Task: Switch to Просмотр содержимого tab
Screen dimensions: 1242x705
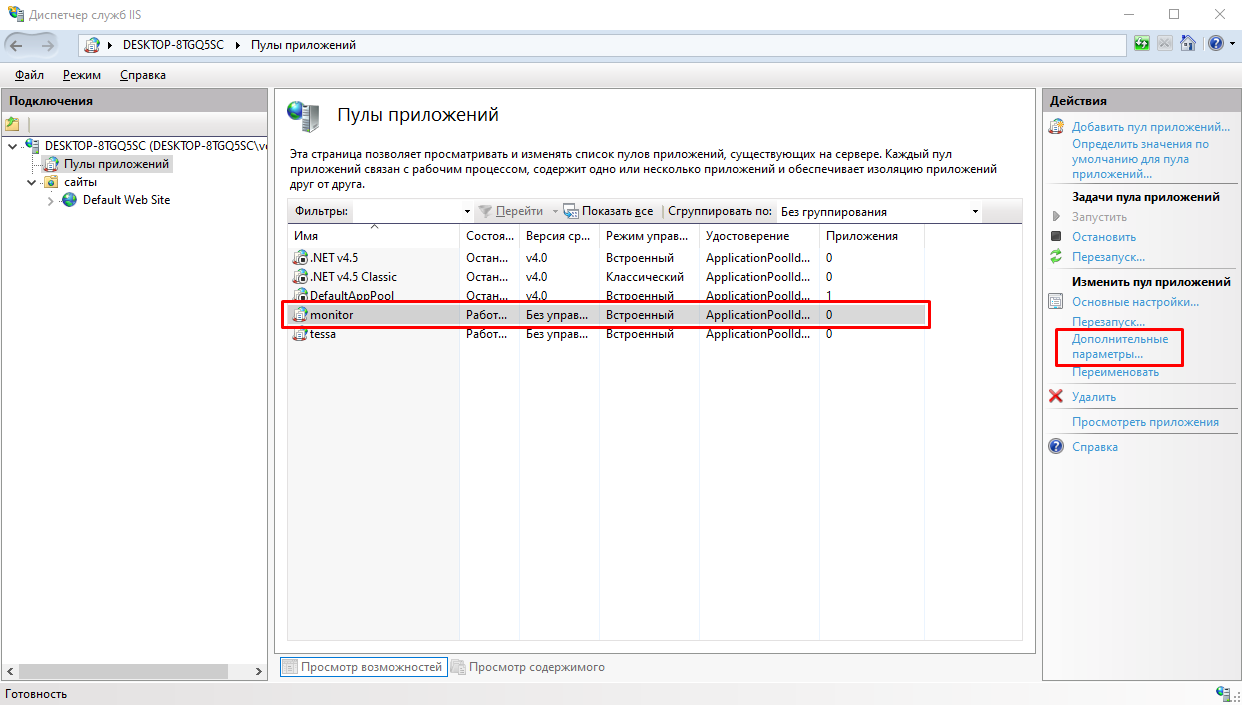Action: point(536,667)
